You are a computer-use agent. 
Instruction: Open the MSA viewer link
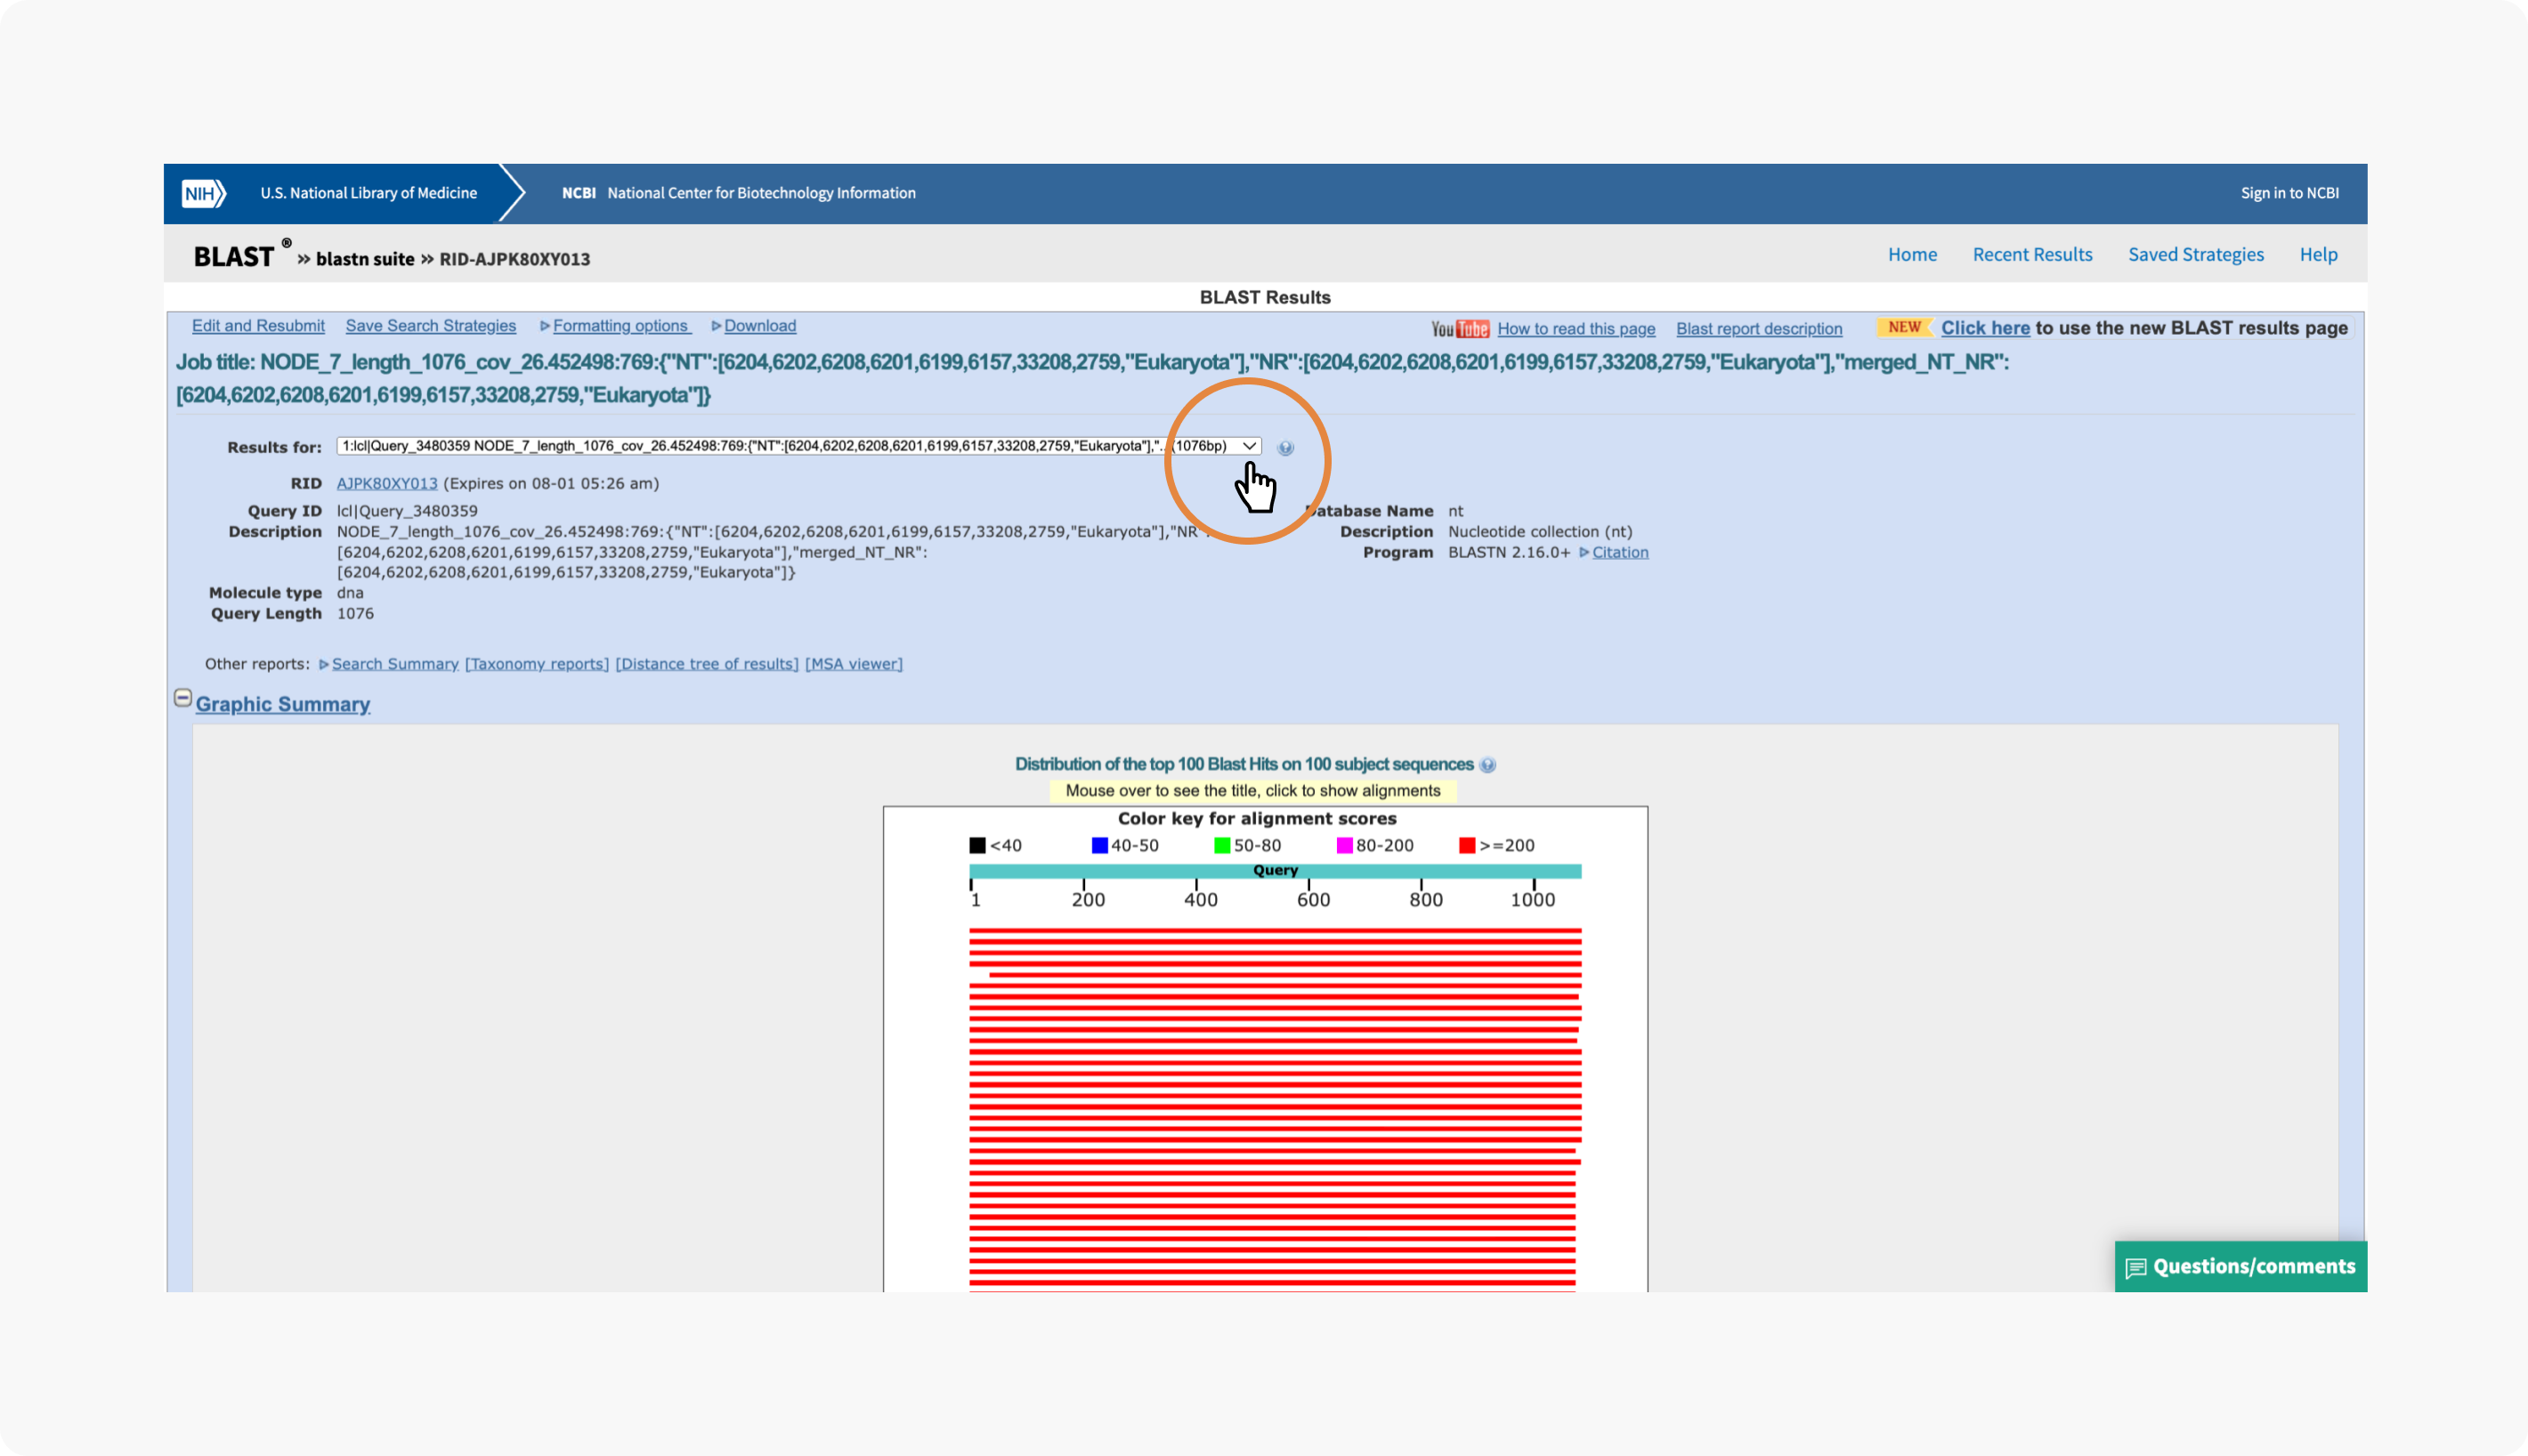[x=854, y=664]
